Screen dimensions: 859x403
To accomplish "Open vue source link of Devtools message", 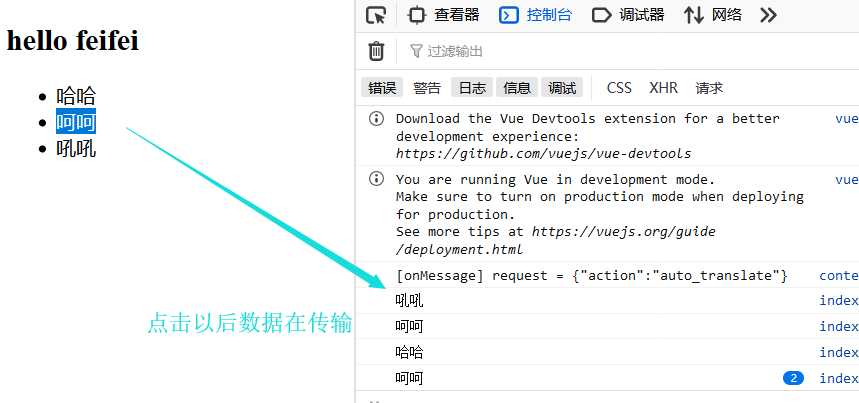I will coord(847,118).
